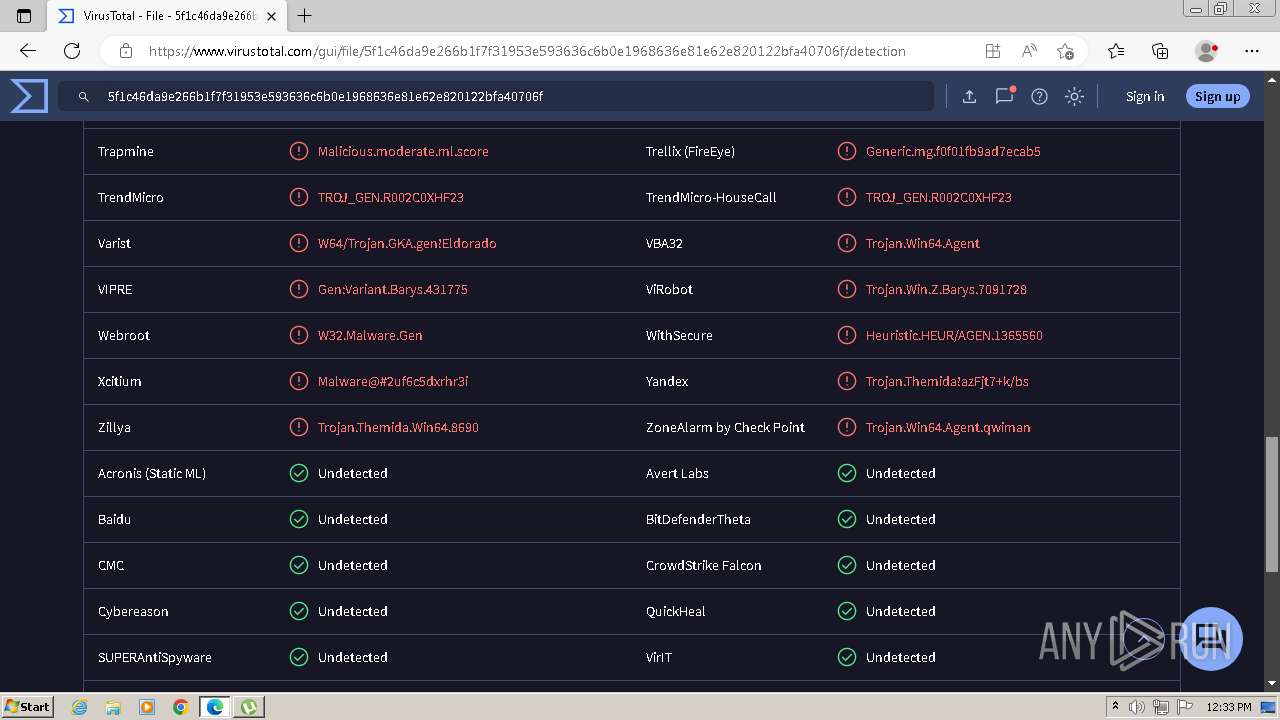Select W32.Malware.Gen detection text
1280x720 pixels.
coord(370,335)
